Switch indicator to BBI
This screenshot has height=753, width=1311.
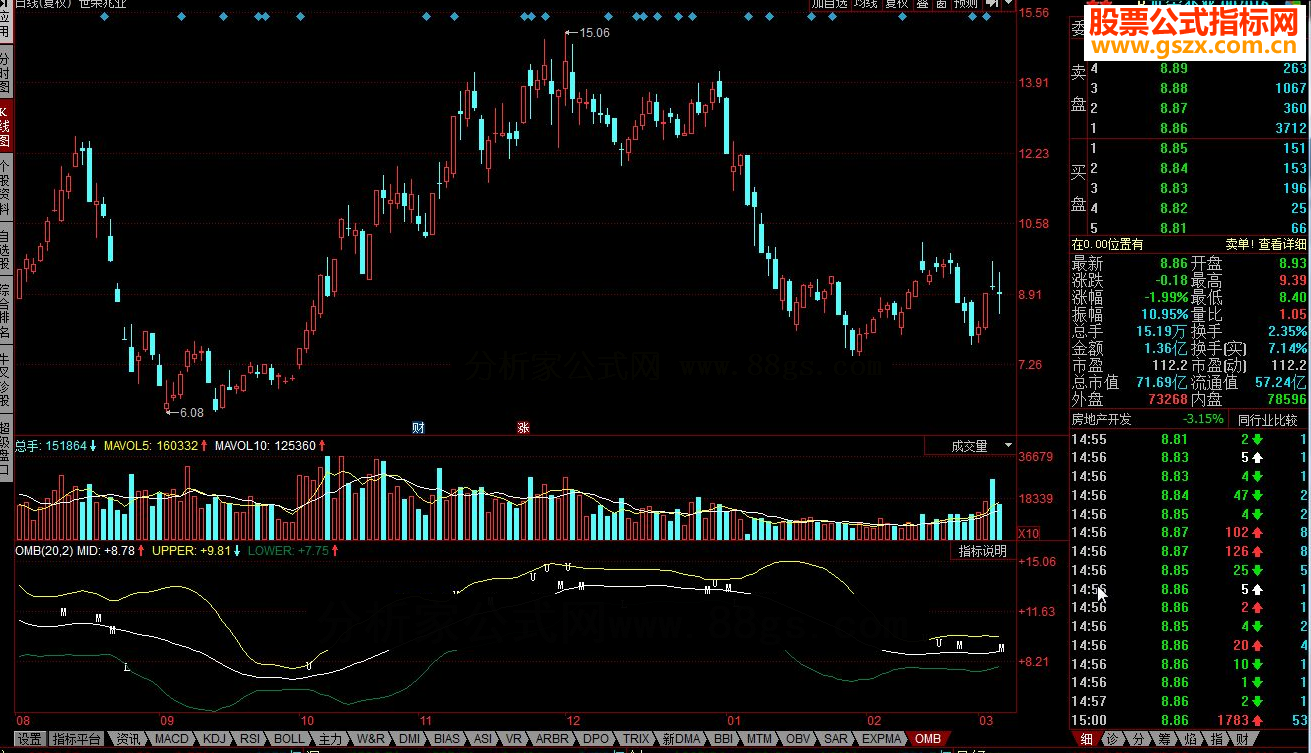point(724,740)
